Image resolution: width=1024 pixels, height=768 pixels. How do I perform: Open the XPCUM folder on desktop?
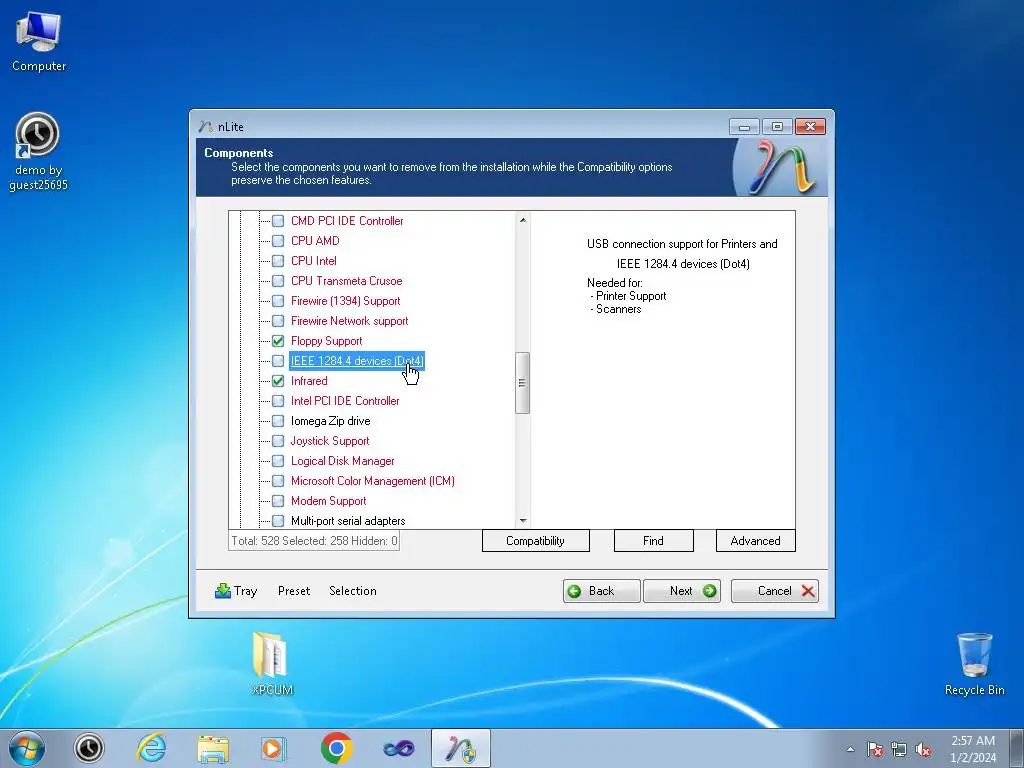tap(272, 664)
